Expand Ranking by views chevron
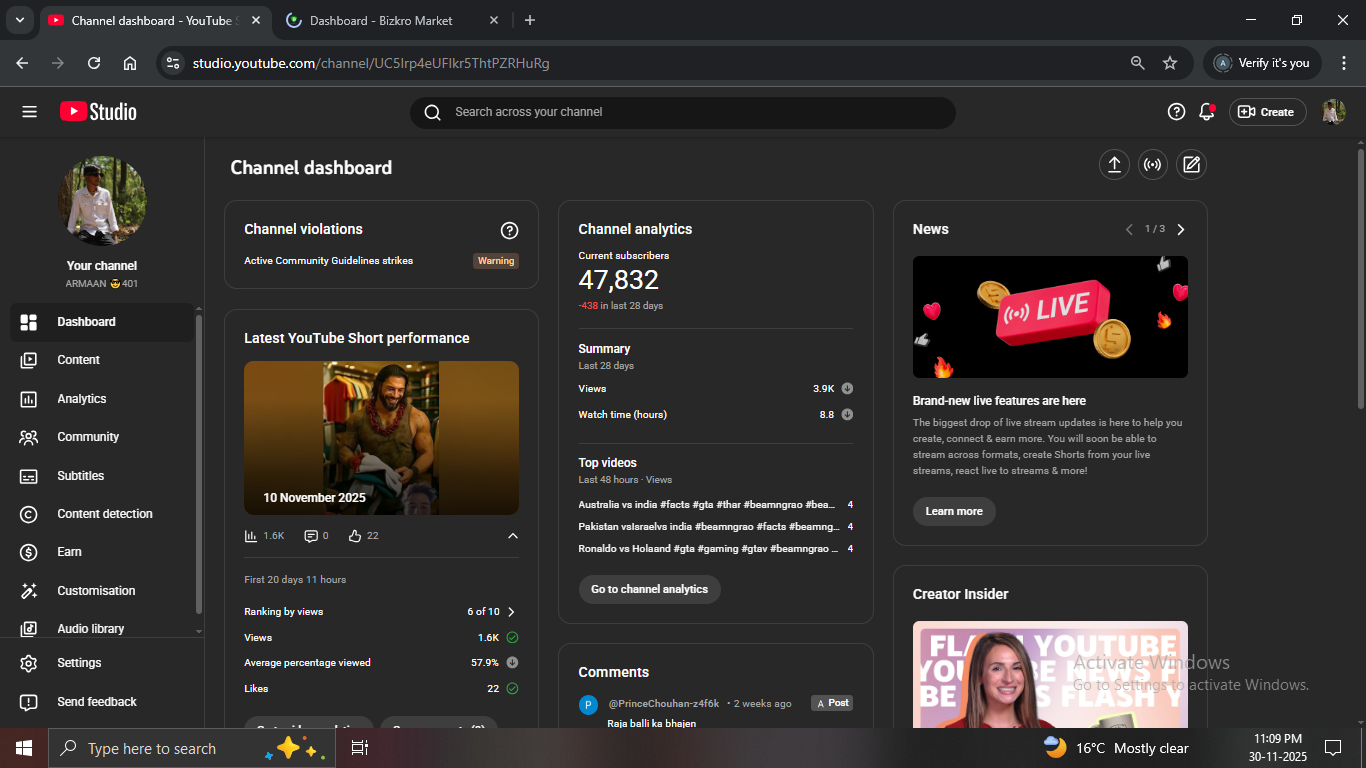The width and height of the screenshot is (1366, 768). pyautogui.click(x=511, y=612)
